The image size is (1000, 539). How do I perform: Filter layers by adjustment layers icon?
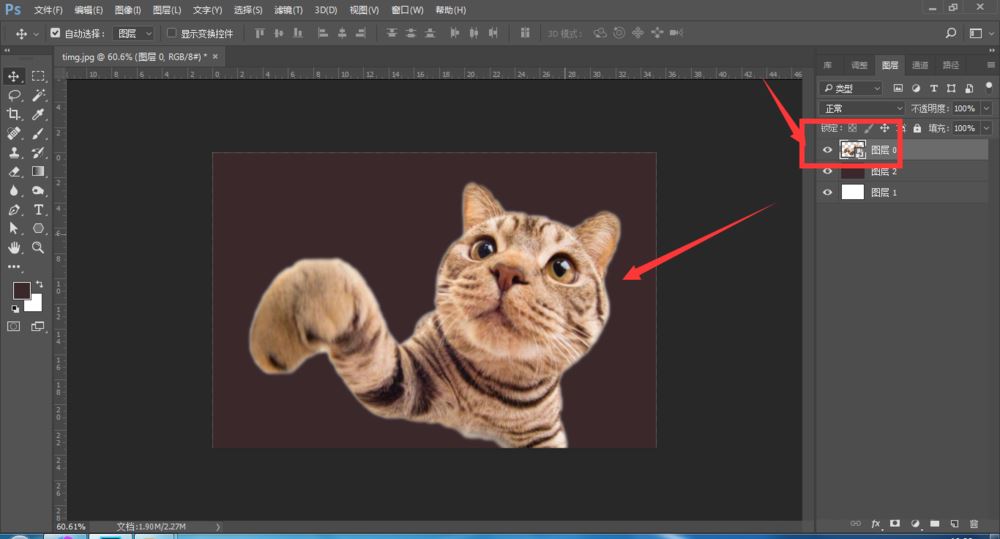tap(916, 88)
